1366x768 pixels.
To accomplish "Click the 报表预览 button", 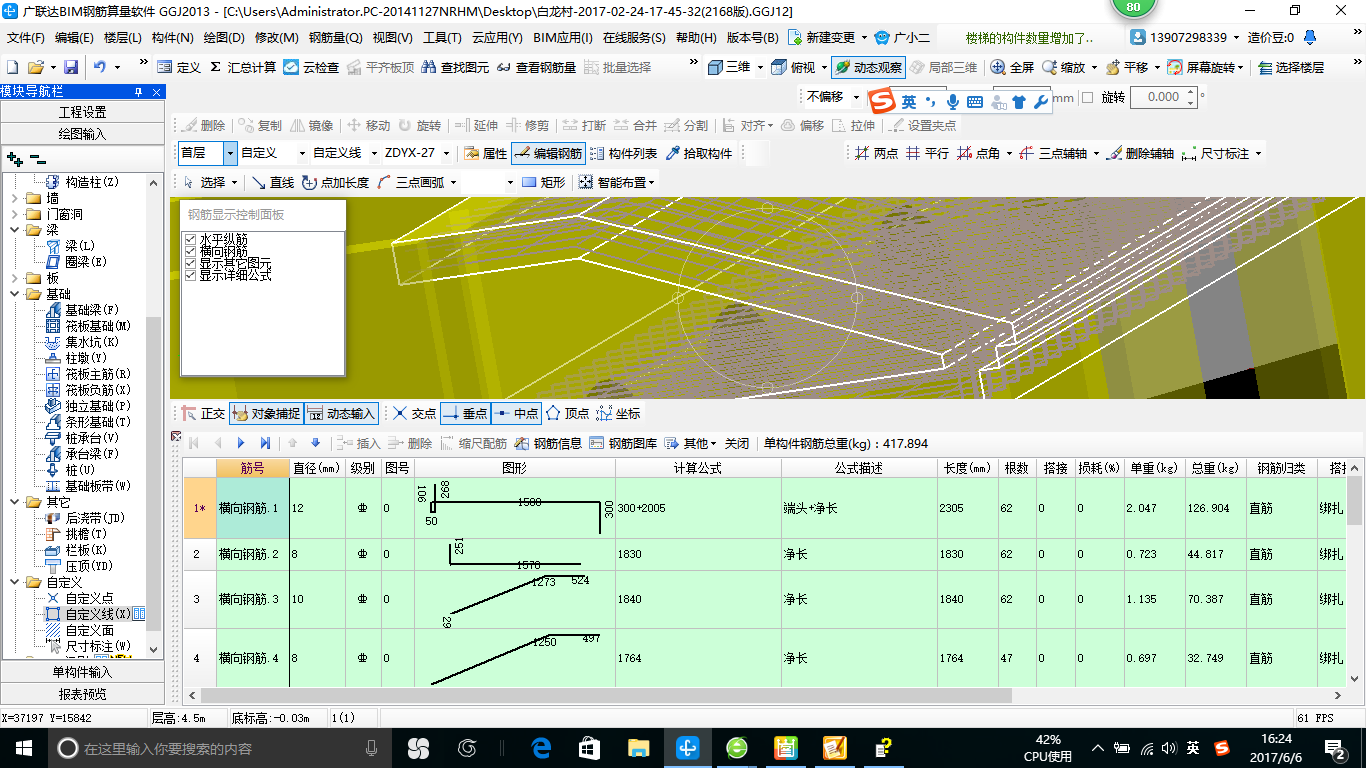I will click(82, 694).
